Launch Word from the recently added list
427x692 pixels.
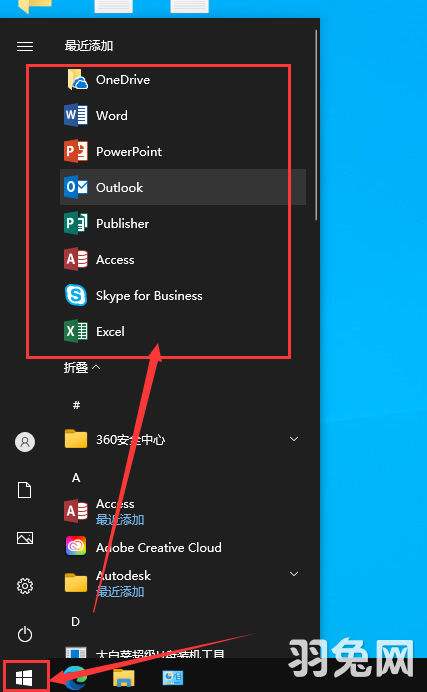[183, 115]
